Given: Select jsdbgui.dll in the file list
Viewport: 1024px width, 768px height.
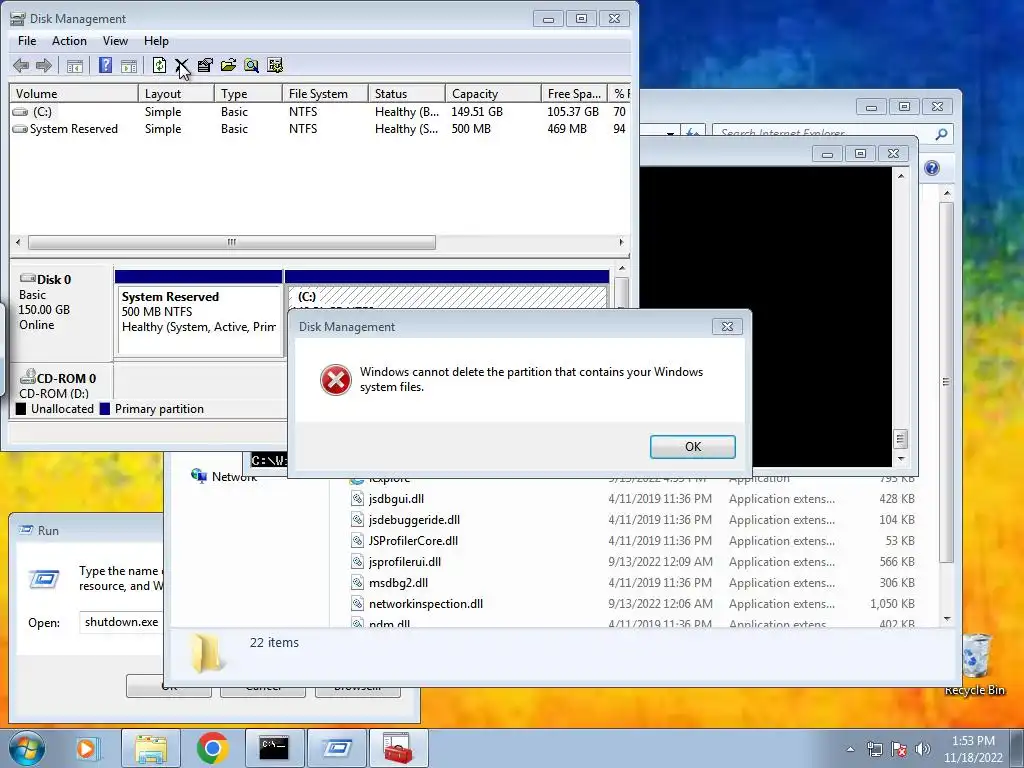Looking at the screenshot, I should coord(396,499).
